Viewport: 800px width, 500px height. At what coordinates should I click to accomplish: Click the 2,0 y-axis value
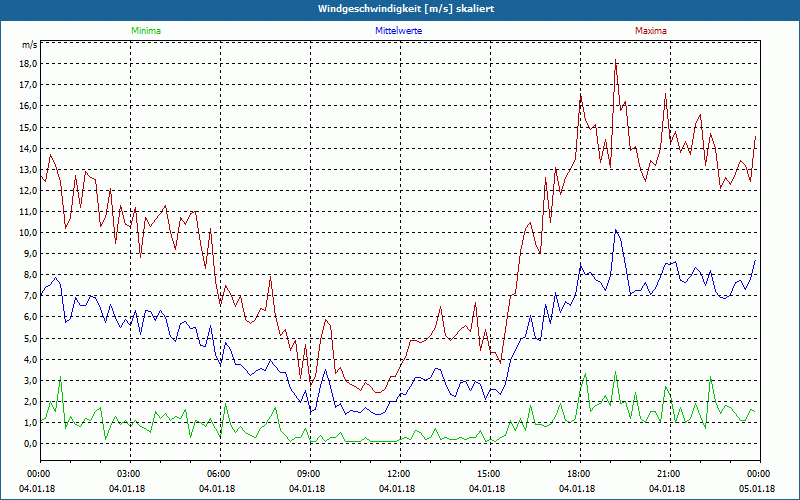[x=31, y=402]
